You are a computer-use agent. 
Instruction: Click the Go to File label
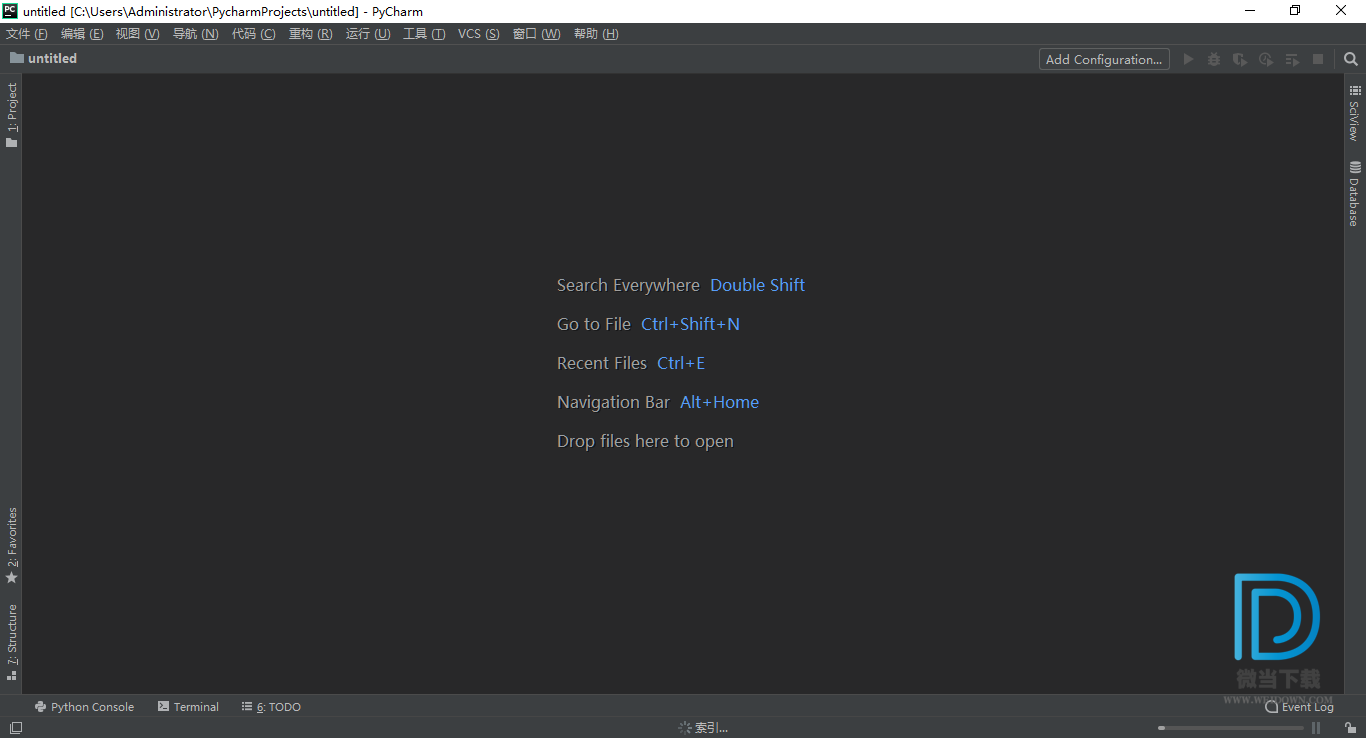pyautogui.click(x=594, y=324)
